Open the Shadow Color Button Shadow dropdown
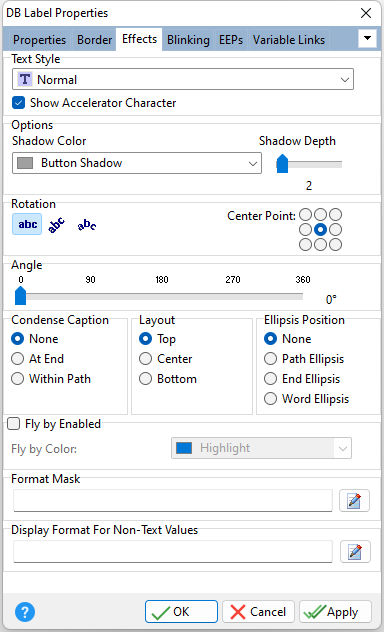This screenshot has width=384, height=632. point(137,163)
